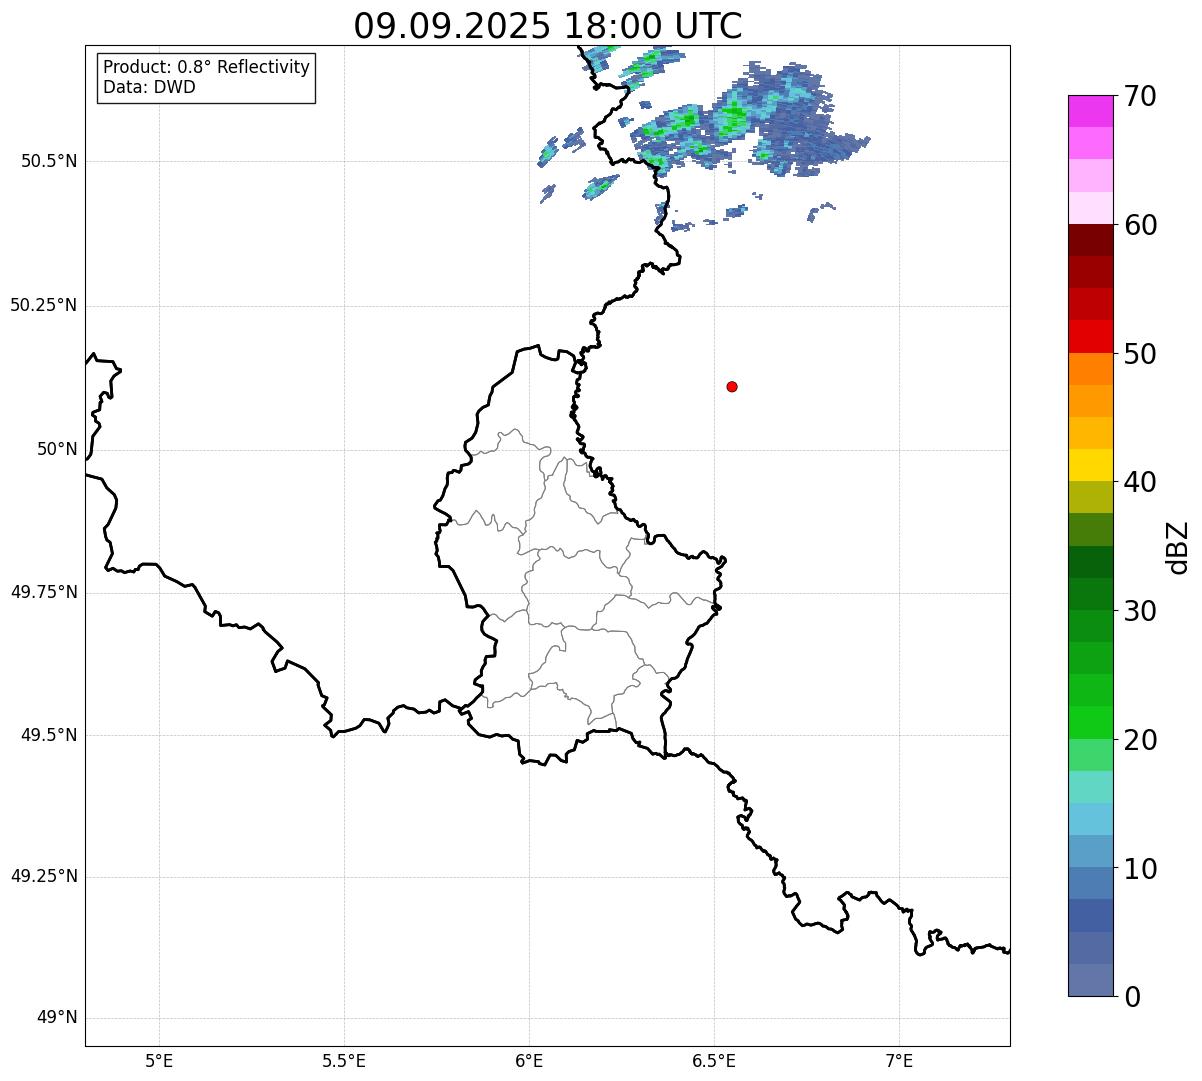Click the 6.5°E longitude label
This screenshot has width=1202, height=1081.
[714, 1061]
